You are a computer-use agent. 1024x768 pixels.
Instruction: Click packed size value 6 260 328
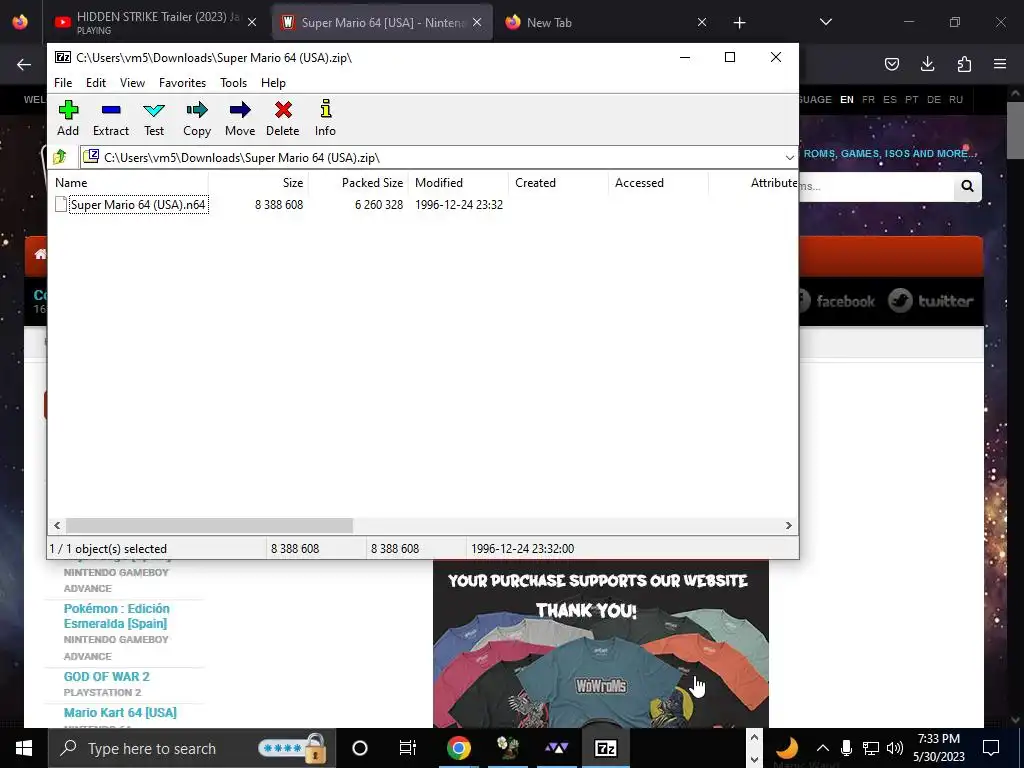[x=379, y=204]
